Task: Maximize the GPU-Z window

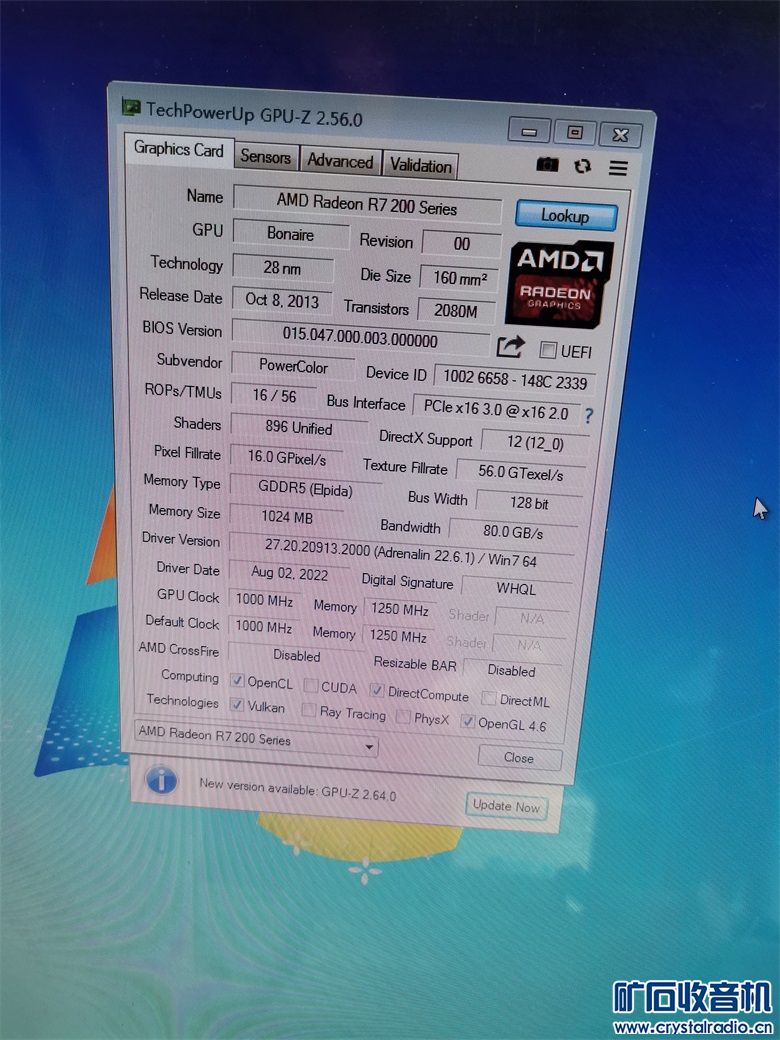Action: click(x=574, y=133)
